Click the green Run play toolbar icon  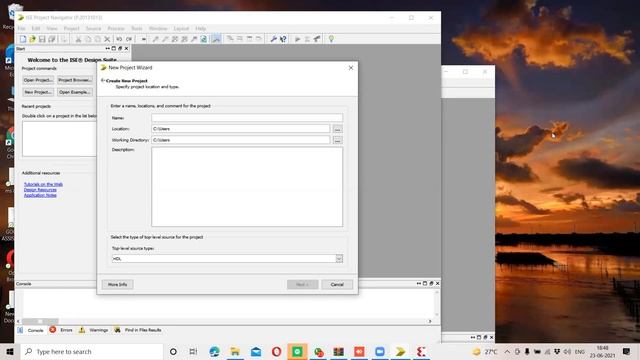click(x=298, y=39)
